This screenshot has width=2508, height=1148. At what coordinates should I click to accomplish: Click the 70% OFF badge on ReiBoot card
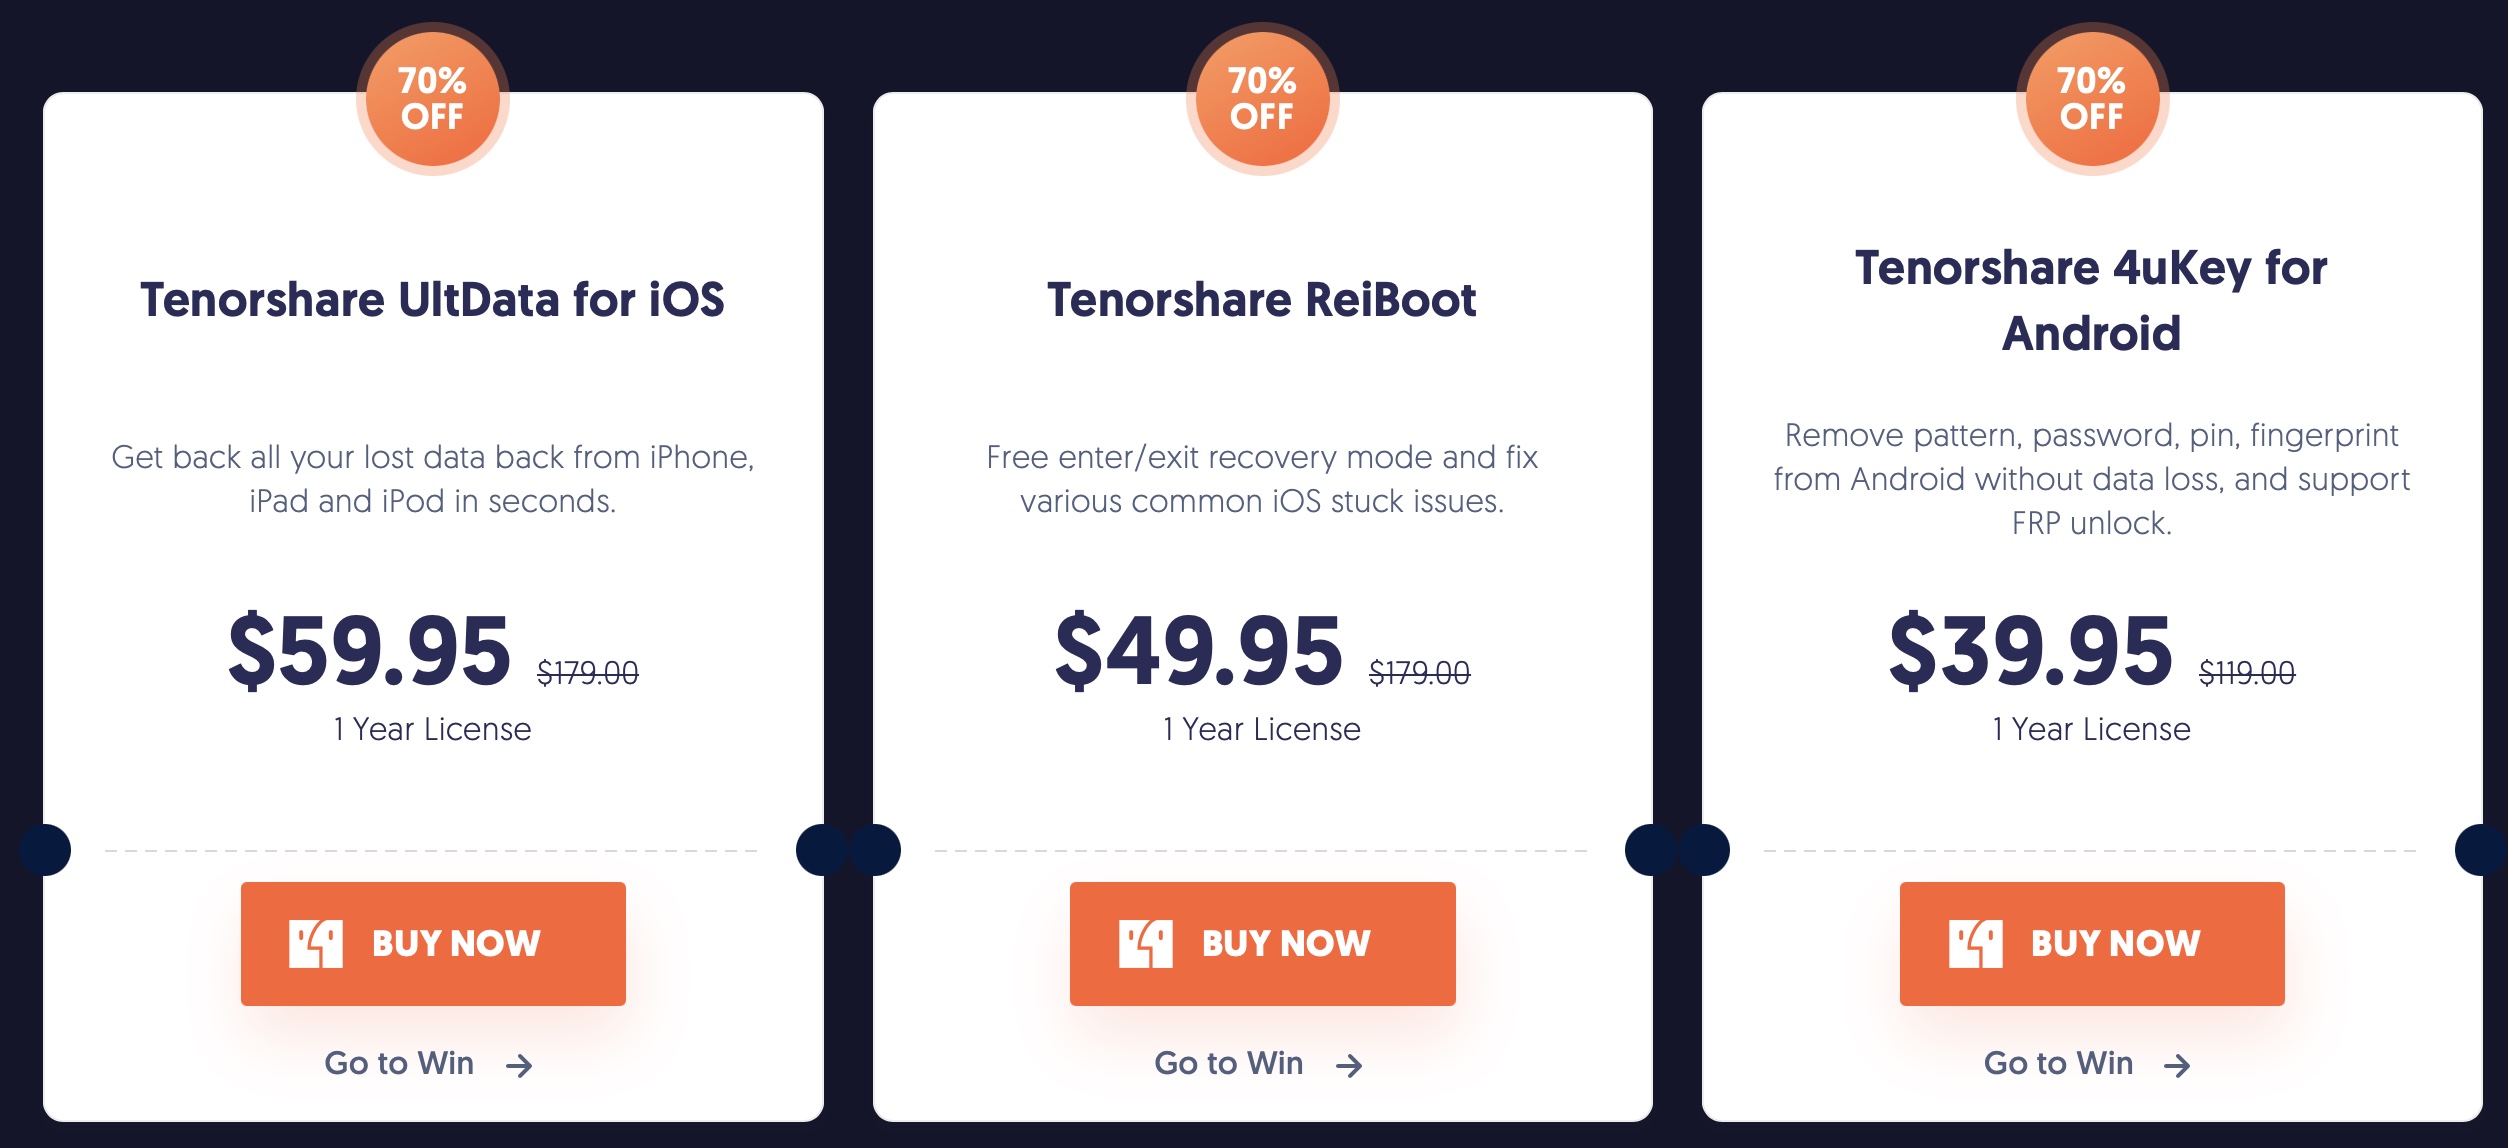coord(1262,99)
